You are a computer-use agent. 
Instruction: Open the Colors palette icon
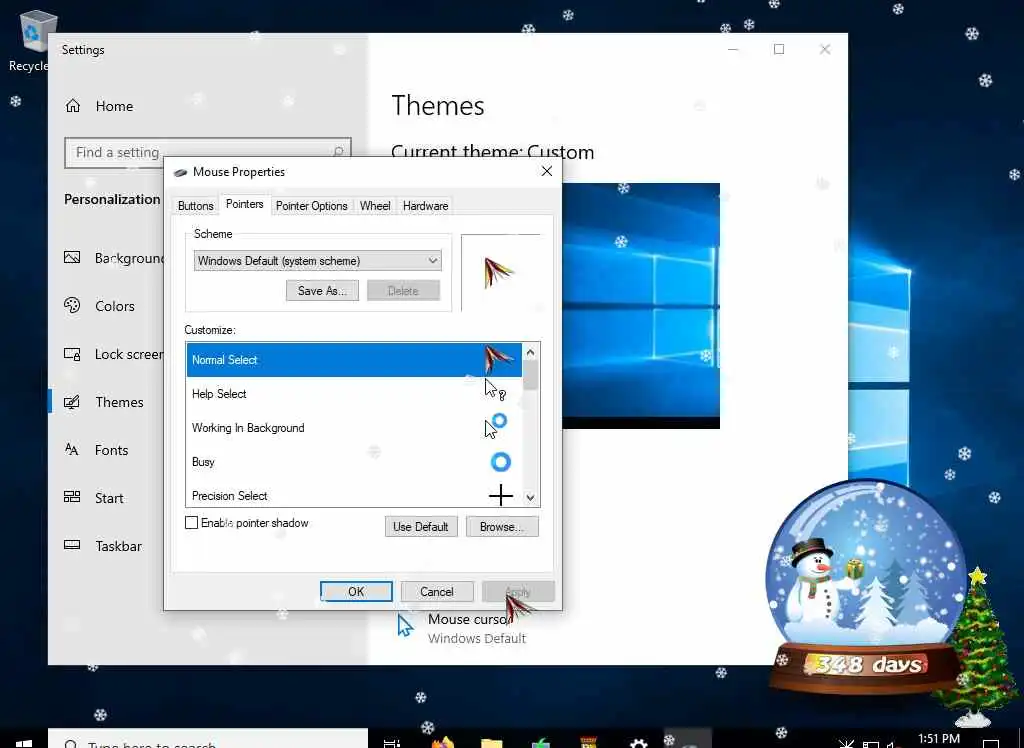click(x=72, y=305)
